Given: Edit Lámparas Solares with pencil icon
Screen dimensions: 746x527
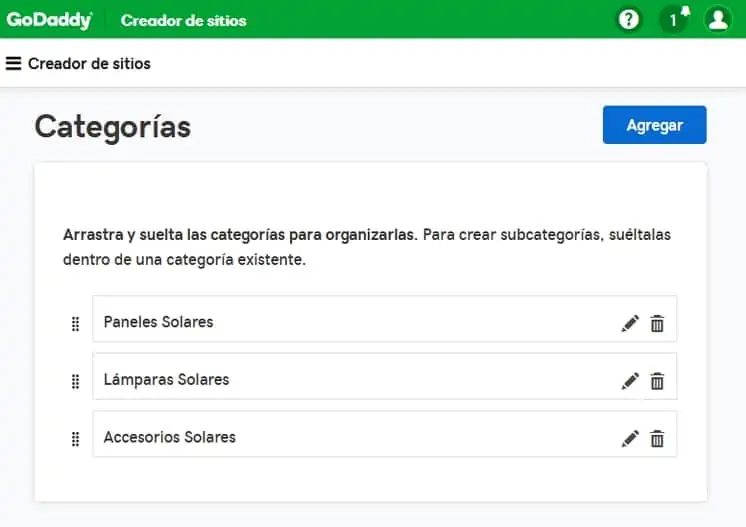Looking at the screenshot, I should click(x=630, y=381).
